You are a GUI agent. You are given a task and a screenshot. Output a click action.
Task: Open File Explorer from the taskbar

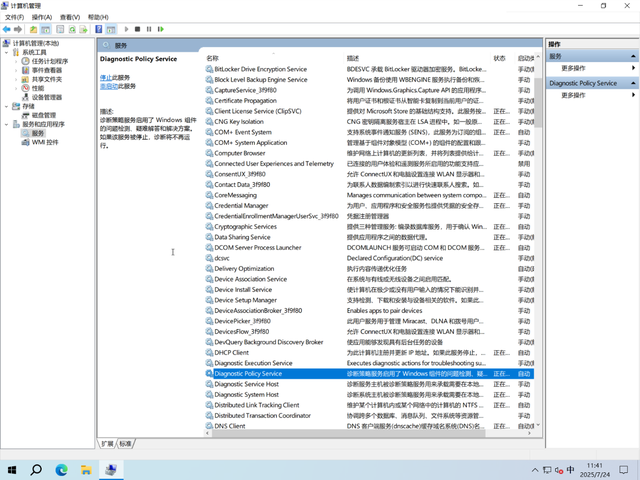(86, 470)
